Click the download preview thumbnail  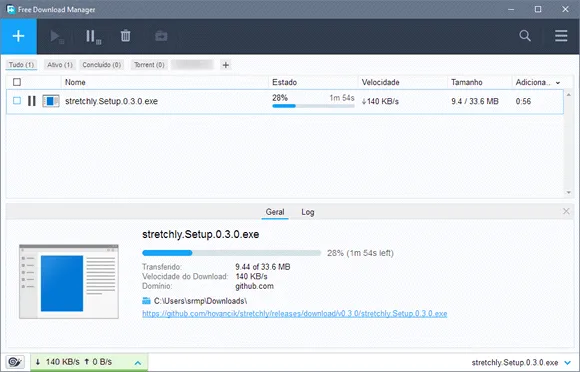pos(69,281)
